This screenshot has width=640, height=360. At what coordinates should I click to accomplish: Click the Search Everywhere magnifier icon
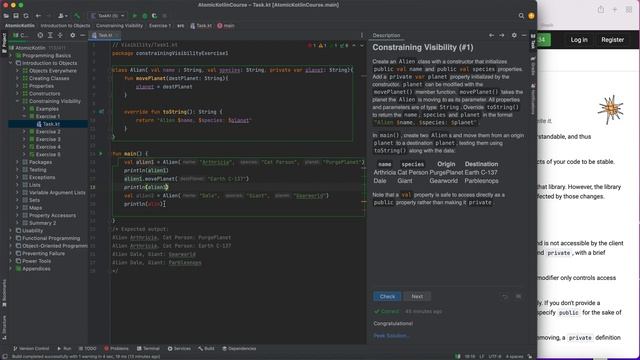click(x=521, y=16)
